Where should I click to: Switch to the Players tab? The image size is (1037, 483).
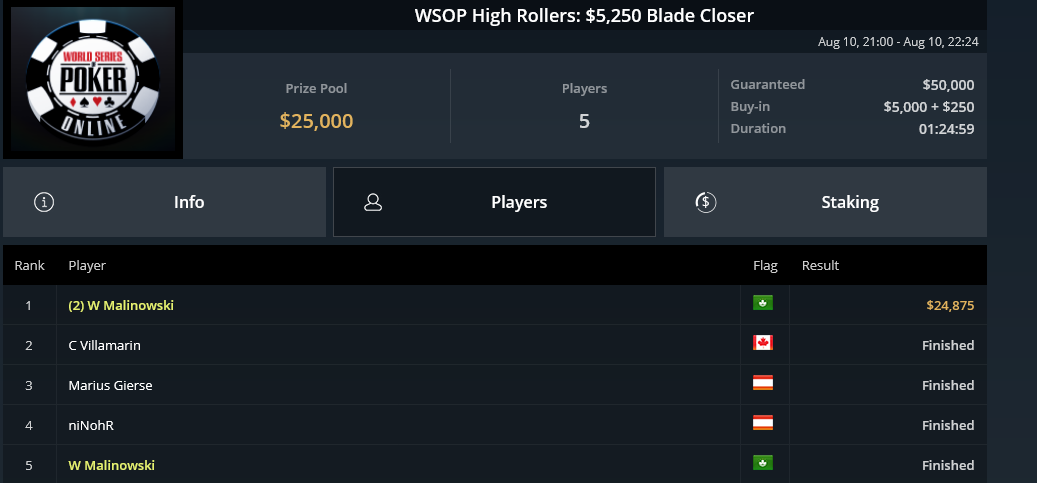click(x=494, y=202)
